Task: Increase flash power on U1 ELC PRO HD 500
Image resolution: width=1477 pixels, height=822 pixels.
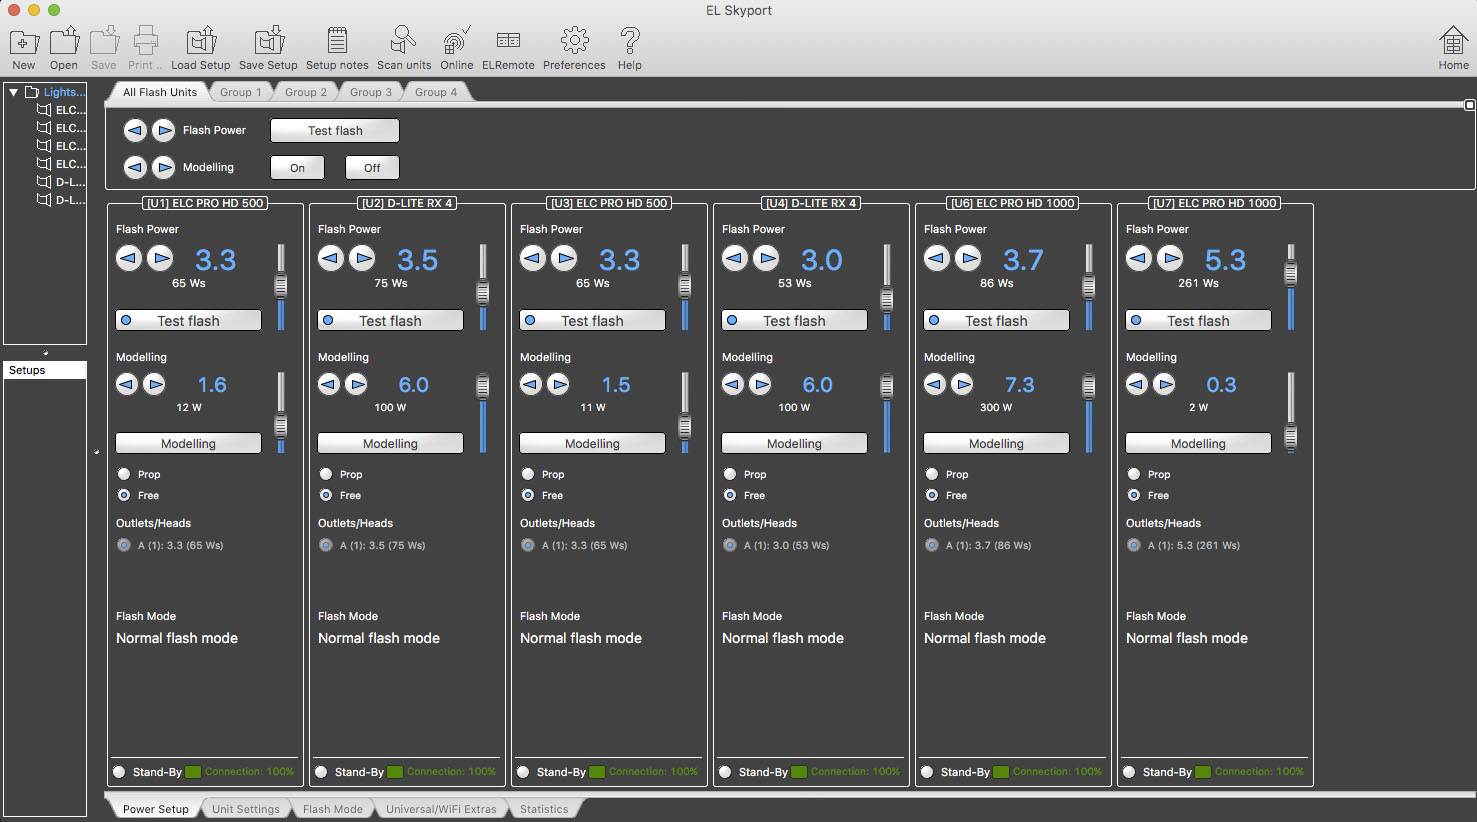Action: click(160, 259)
